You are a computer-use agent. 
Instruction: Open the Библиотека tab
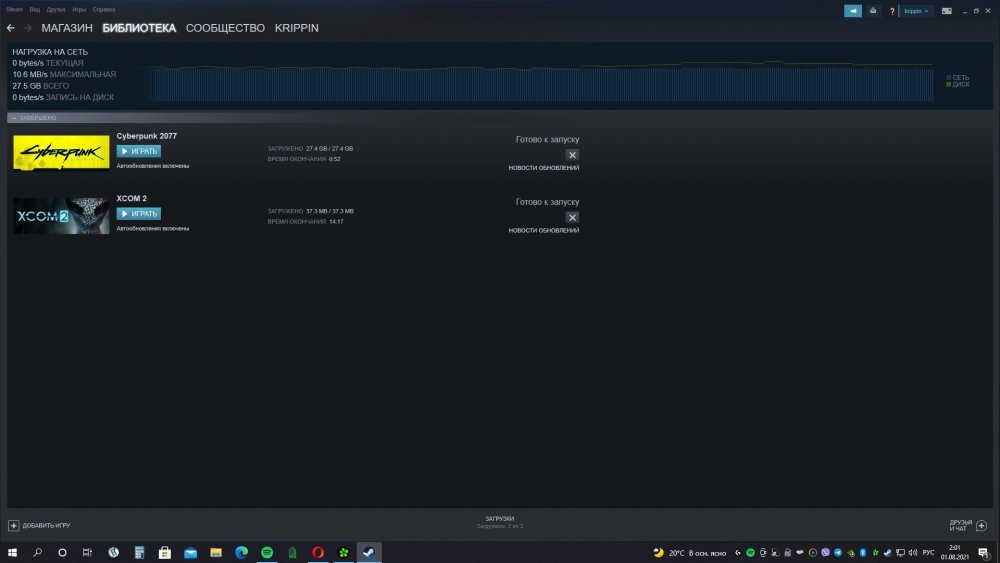click(x=139, y=28)
